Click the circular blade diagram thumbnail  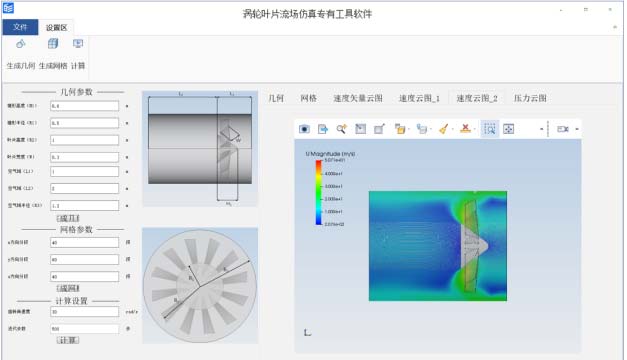[x=200, y=286]
